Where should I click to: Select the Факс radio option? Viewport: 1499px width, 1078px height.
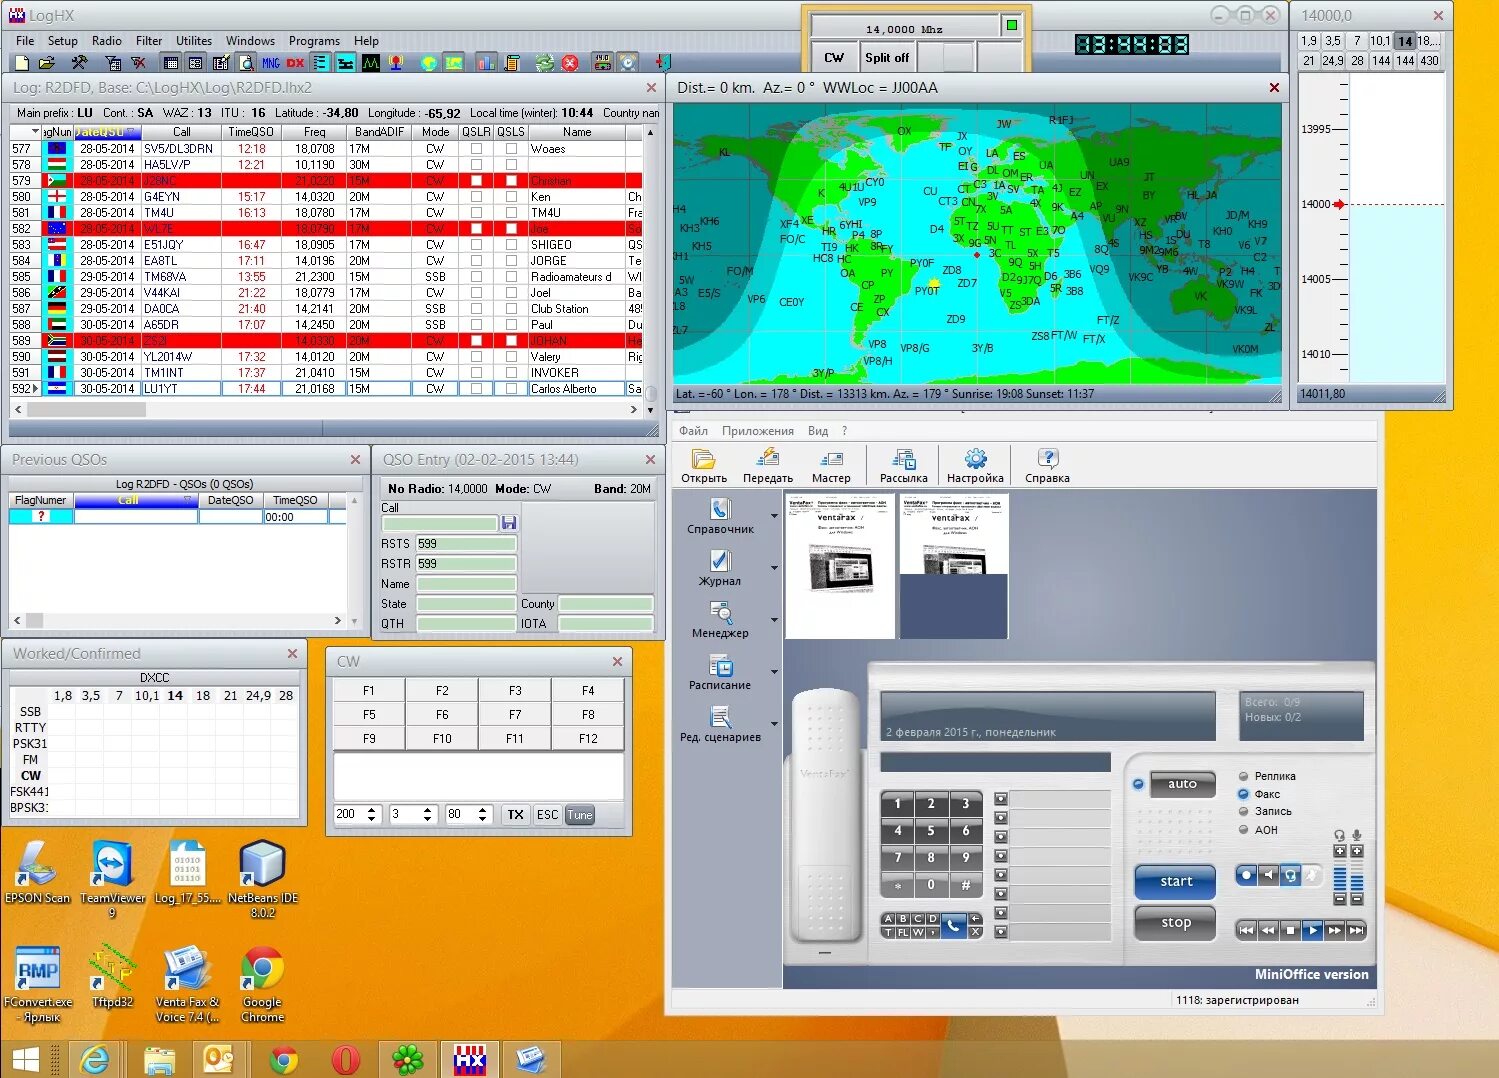pyautogui.click(x=1243, y=794)
